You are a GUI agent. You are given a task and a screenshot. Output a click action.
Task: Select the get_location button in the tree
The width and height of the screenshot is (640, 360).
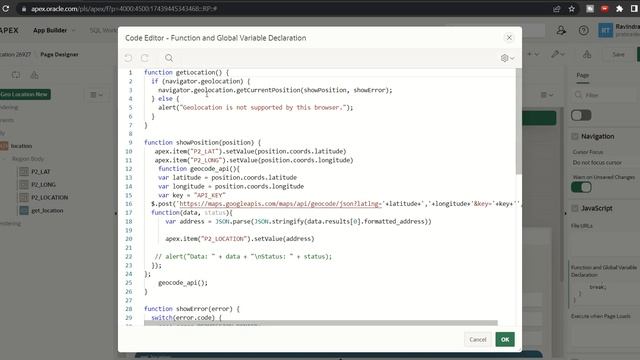pyautogui.click(x=47, y=211)
